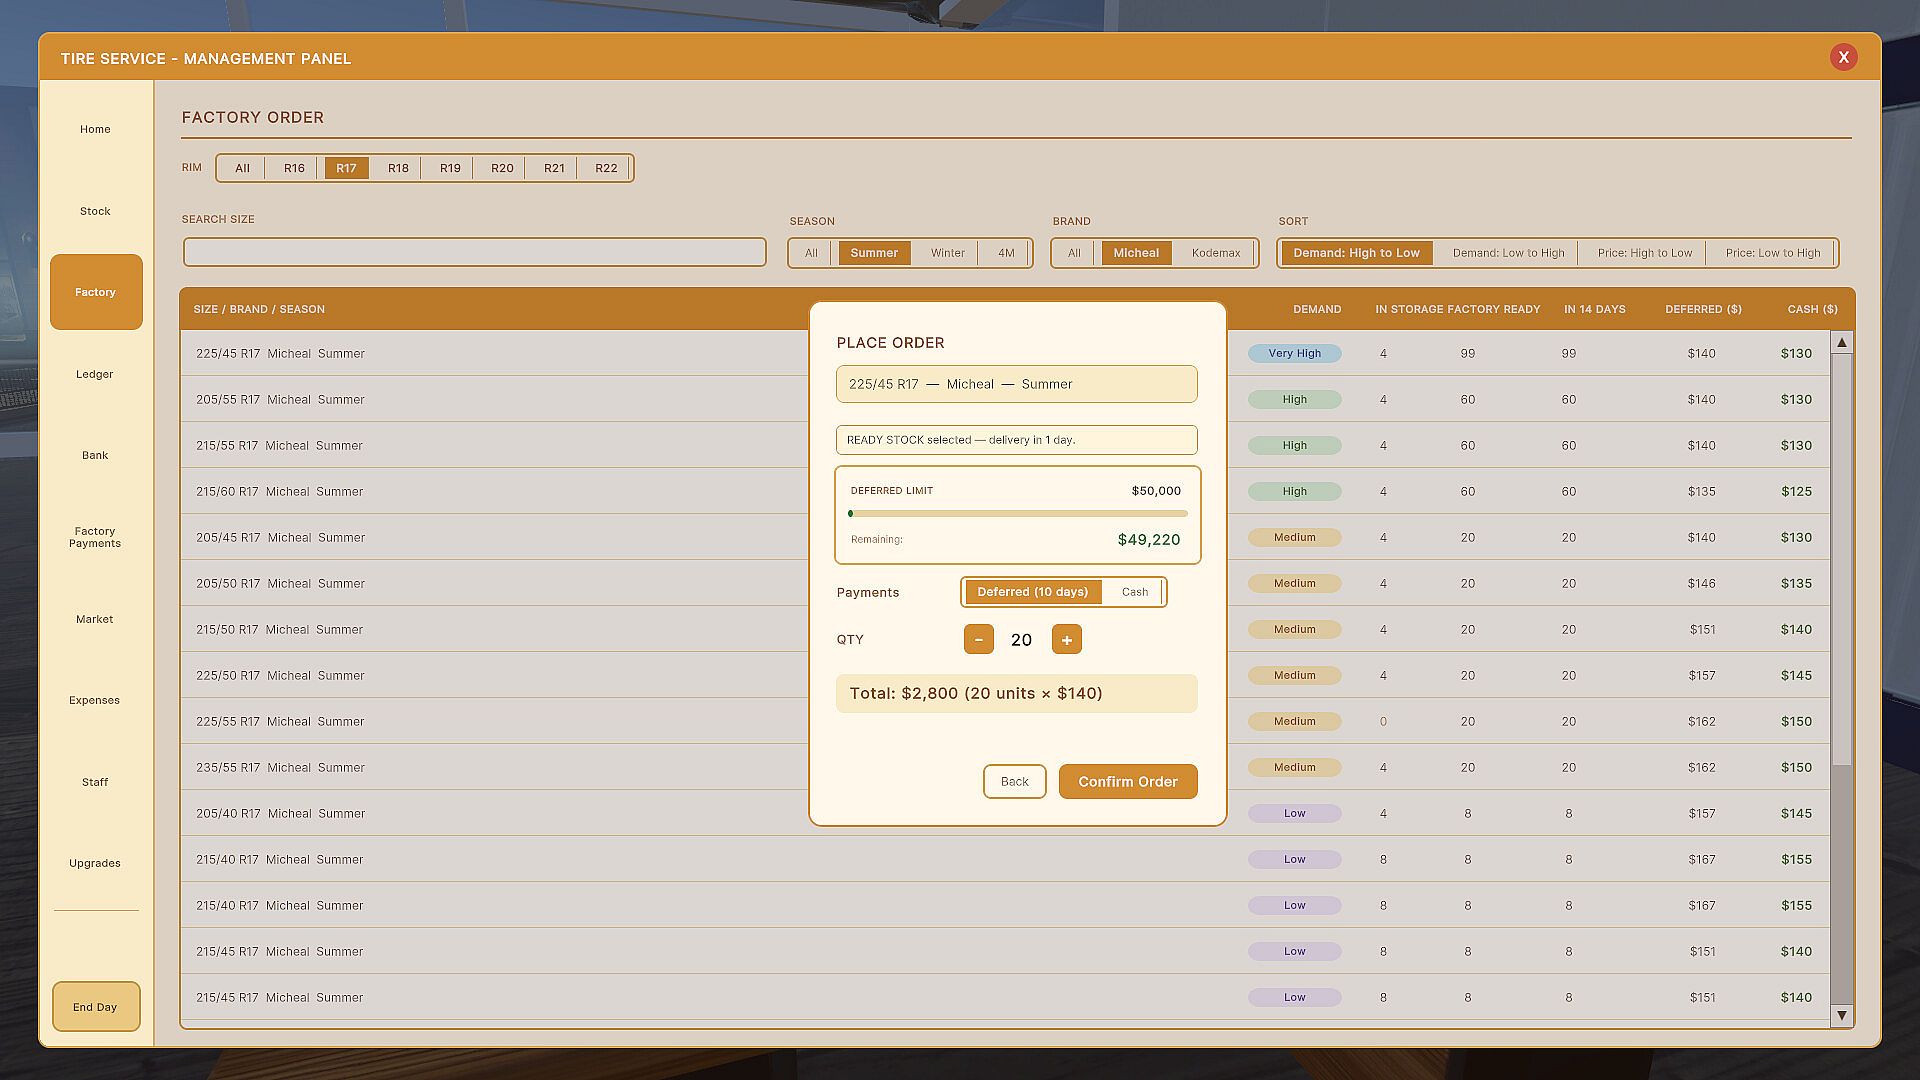The image size is (1920, 1080).
Task: Select the 235/55 R17 Micheal Summer row
Action: 1005,767
